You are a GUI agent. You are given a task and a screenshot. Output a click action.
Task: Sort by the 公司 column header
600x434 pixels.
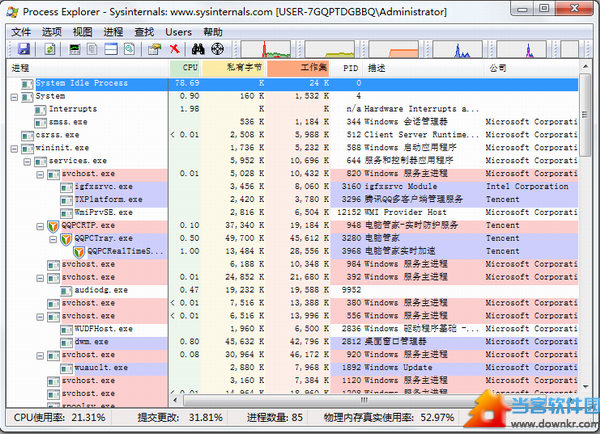pos(531,68)
